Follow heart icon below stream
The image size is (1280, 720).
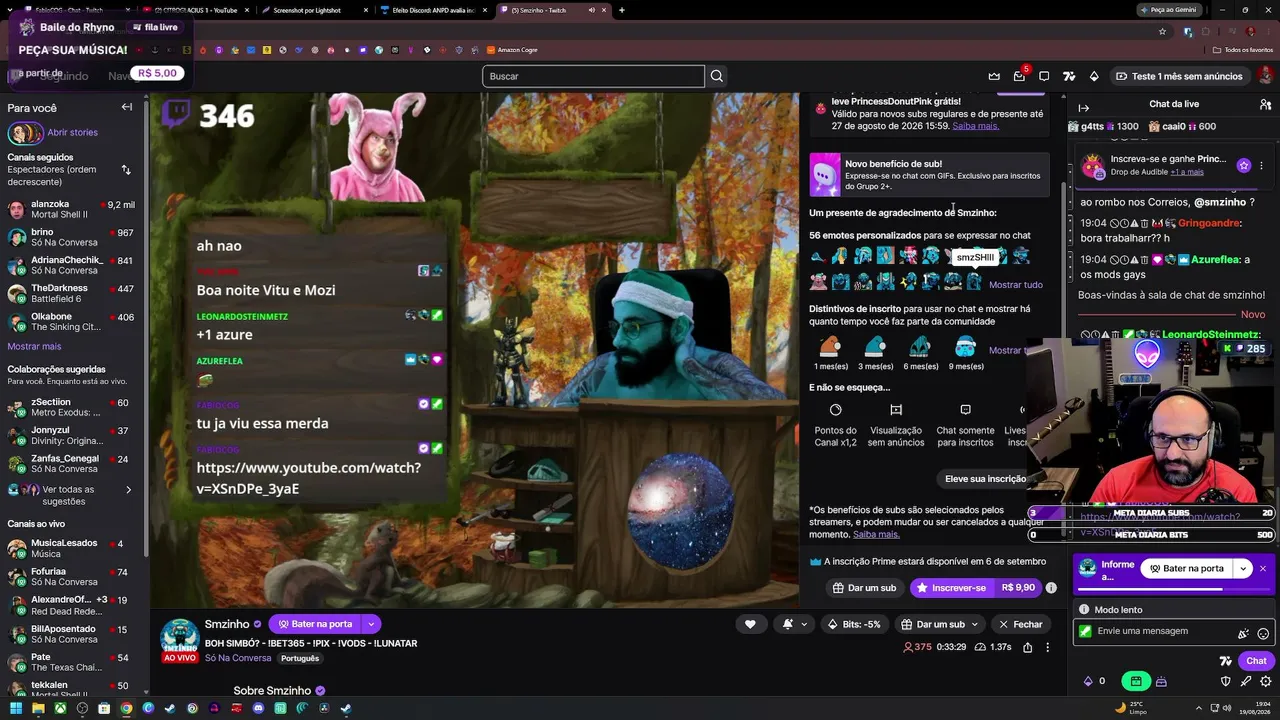click(750, 624)
